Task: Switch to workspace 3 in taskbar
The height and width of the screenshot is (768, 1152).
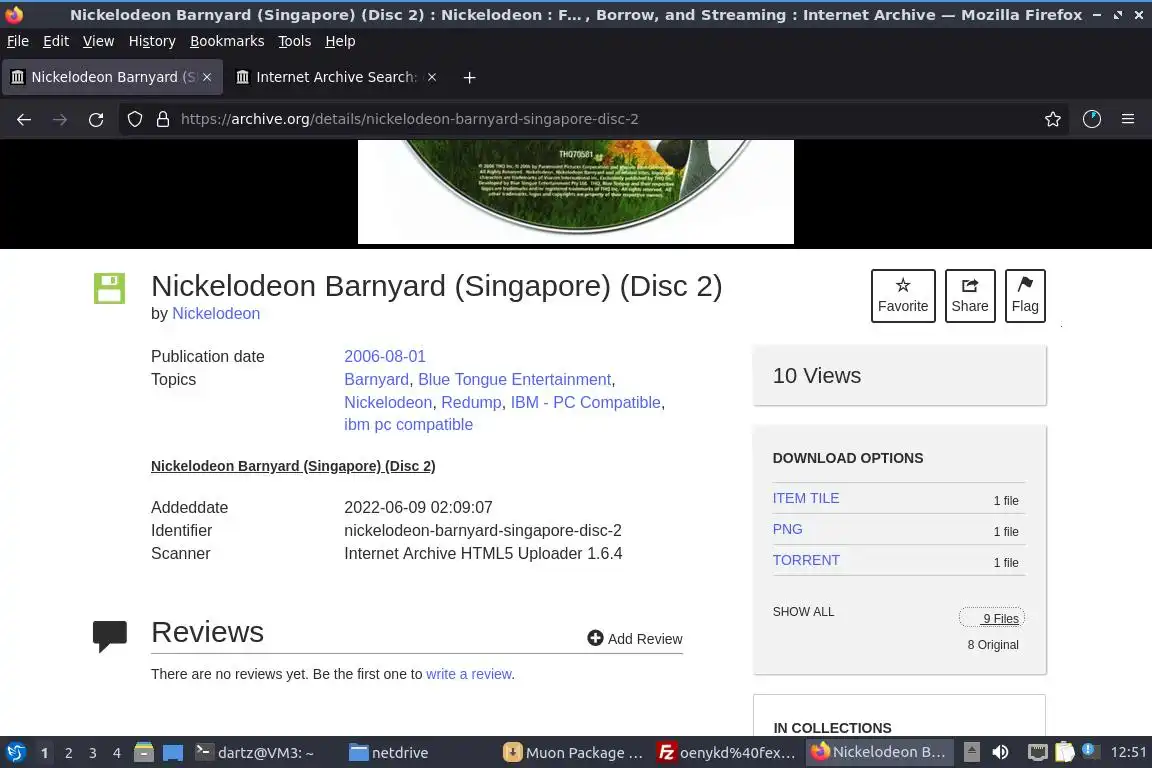Action: tap(93, 753)
